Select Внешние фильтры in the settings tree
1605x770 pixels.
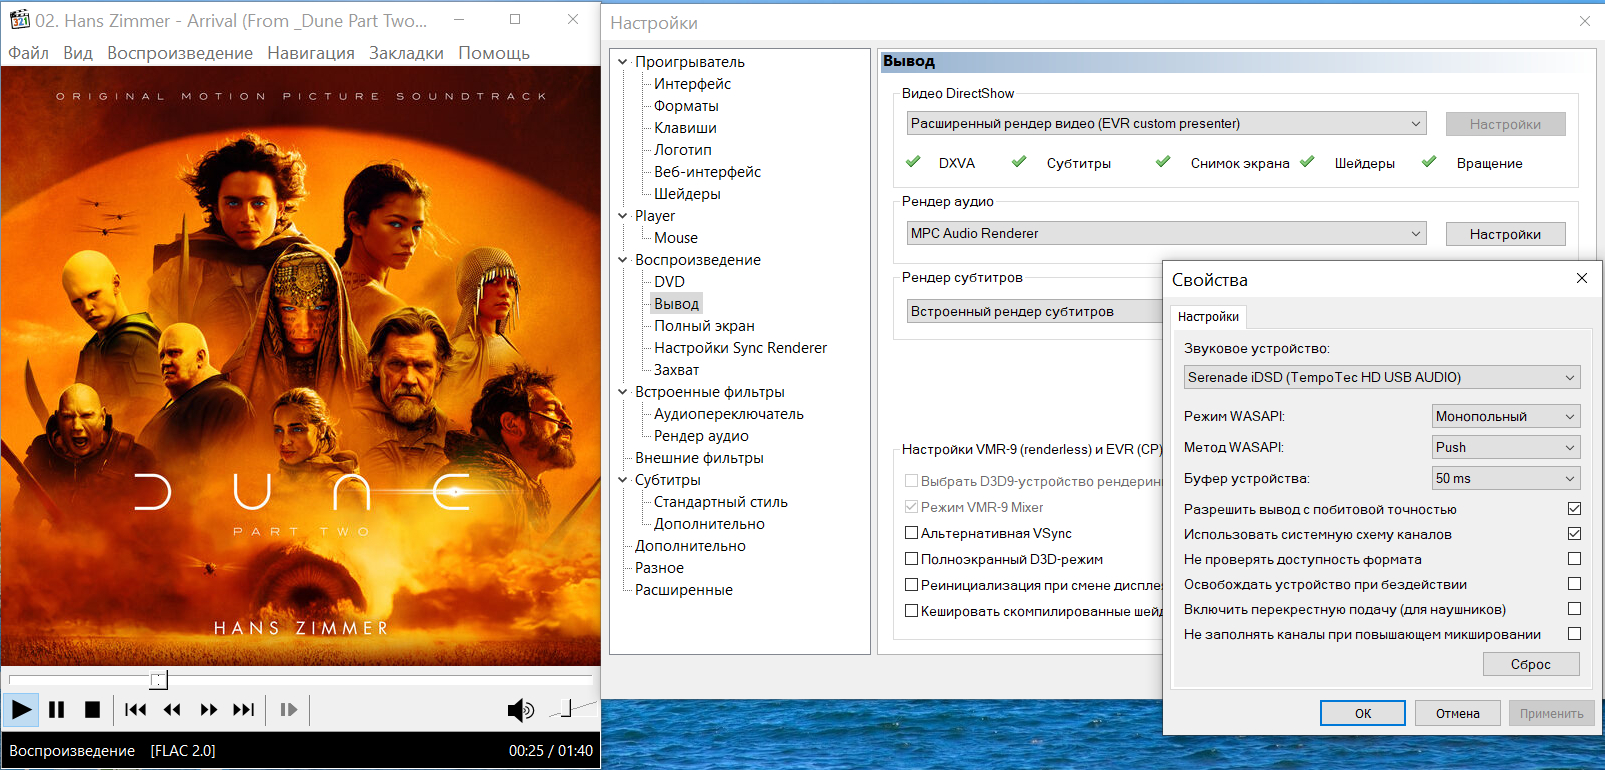coord(699,458)
